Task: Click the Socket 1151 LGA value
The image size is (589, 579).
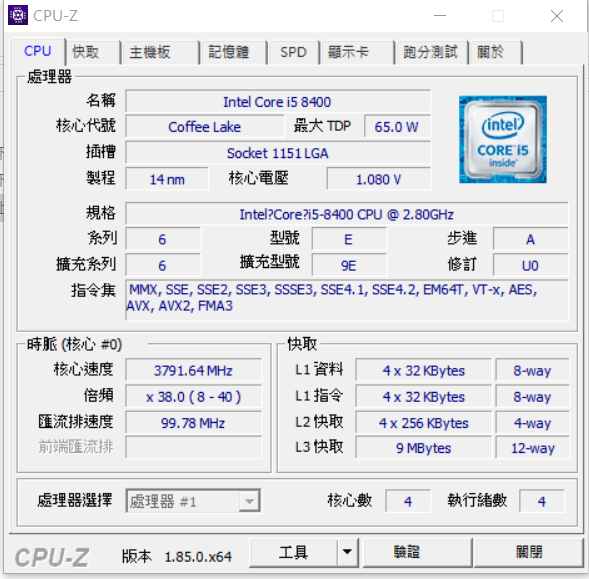Action: pos(278,153)
